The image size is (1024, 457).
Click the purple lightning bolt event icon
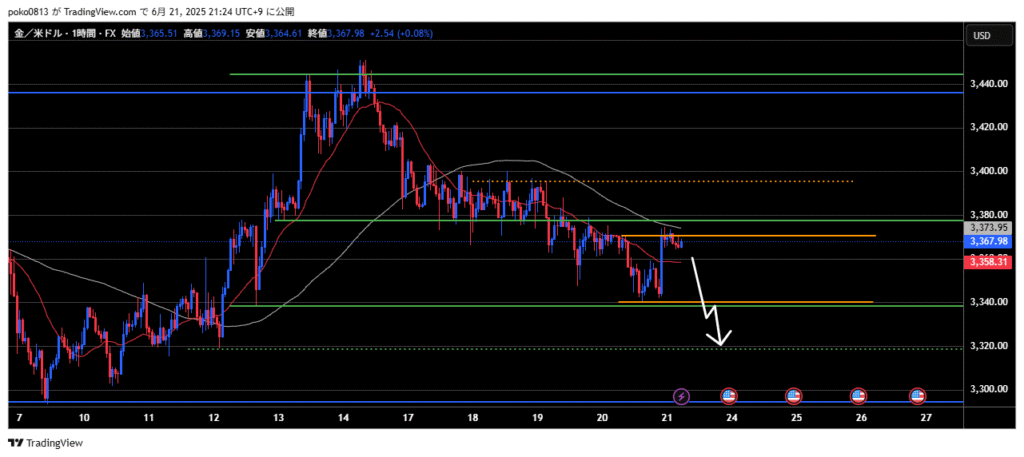click(x=682, y=396)
